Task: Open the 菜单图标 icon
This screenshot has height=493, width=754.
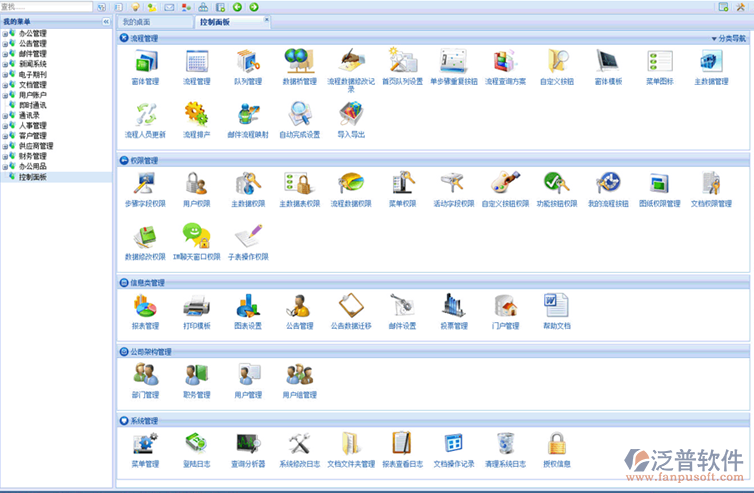Action: tap(660, 62)
